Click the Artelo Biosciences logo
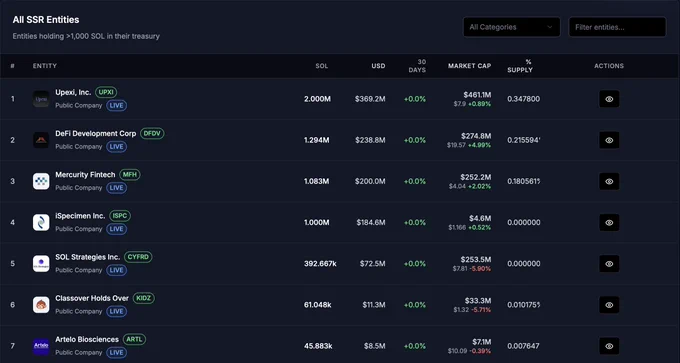This screenshot has width=680, height=363. (41, 346)
